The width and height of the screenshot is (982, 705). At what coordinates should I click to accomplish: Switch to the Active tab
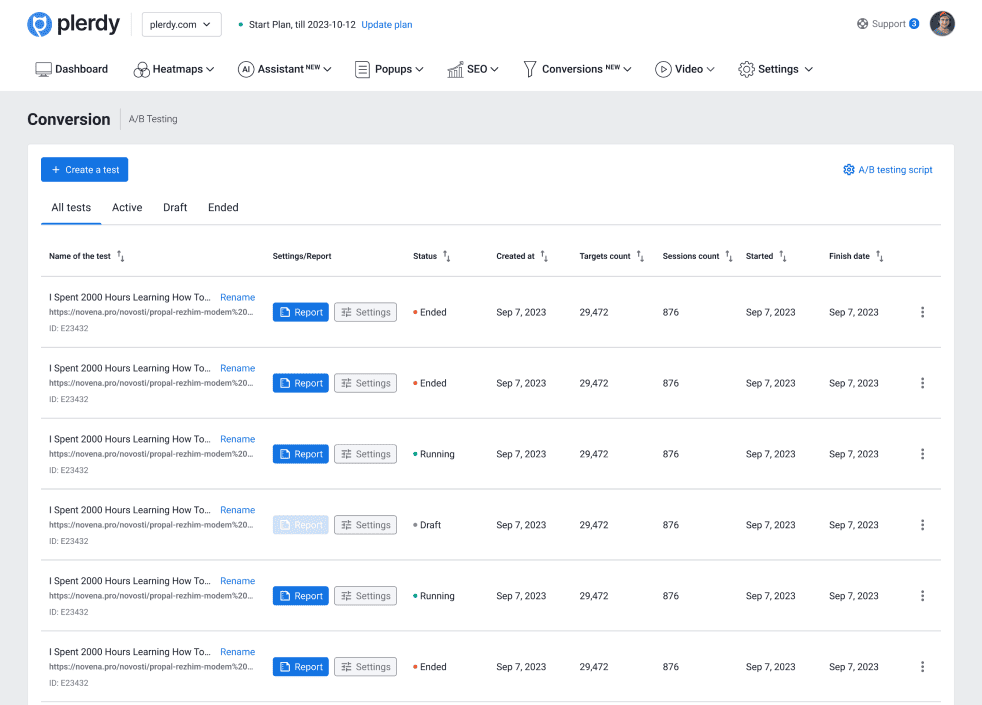pos(127,208)
